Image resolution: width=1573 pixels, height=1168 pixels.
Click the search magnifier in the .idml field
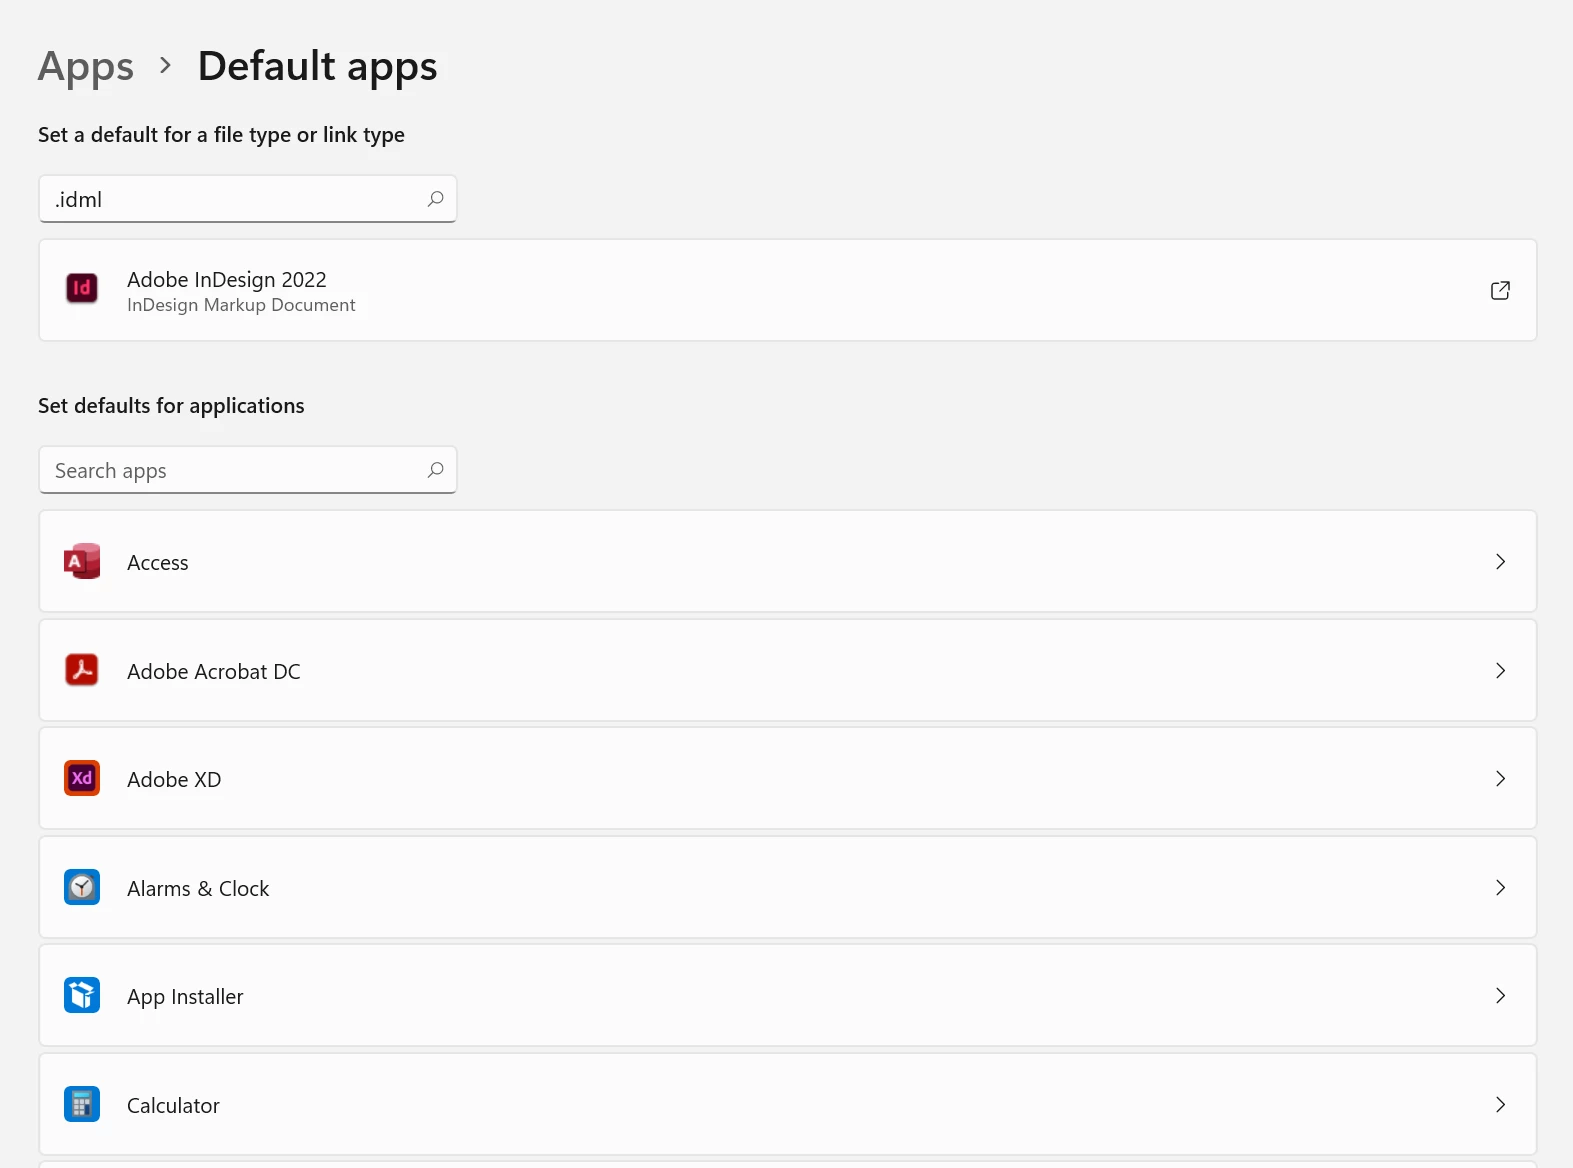(436, 199)
